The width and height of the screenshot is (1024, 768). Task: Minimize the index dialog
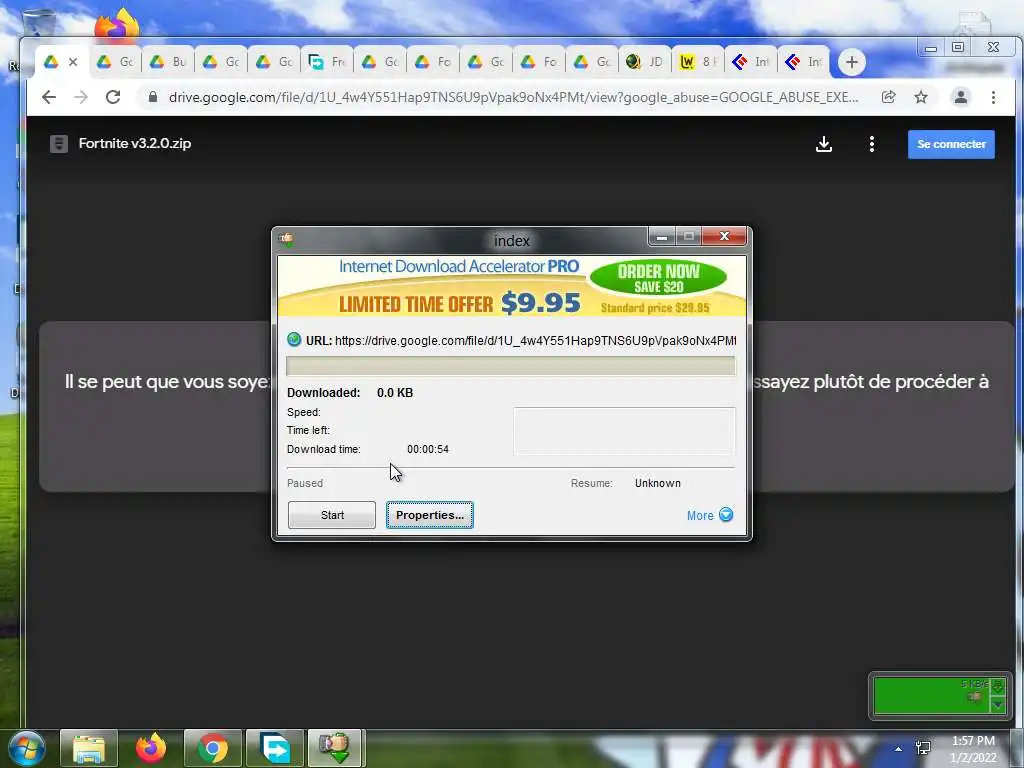pyautogui.click(x=662, y=236)
